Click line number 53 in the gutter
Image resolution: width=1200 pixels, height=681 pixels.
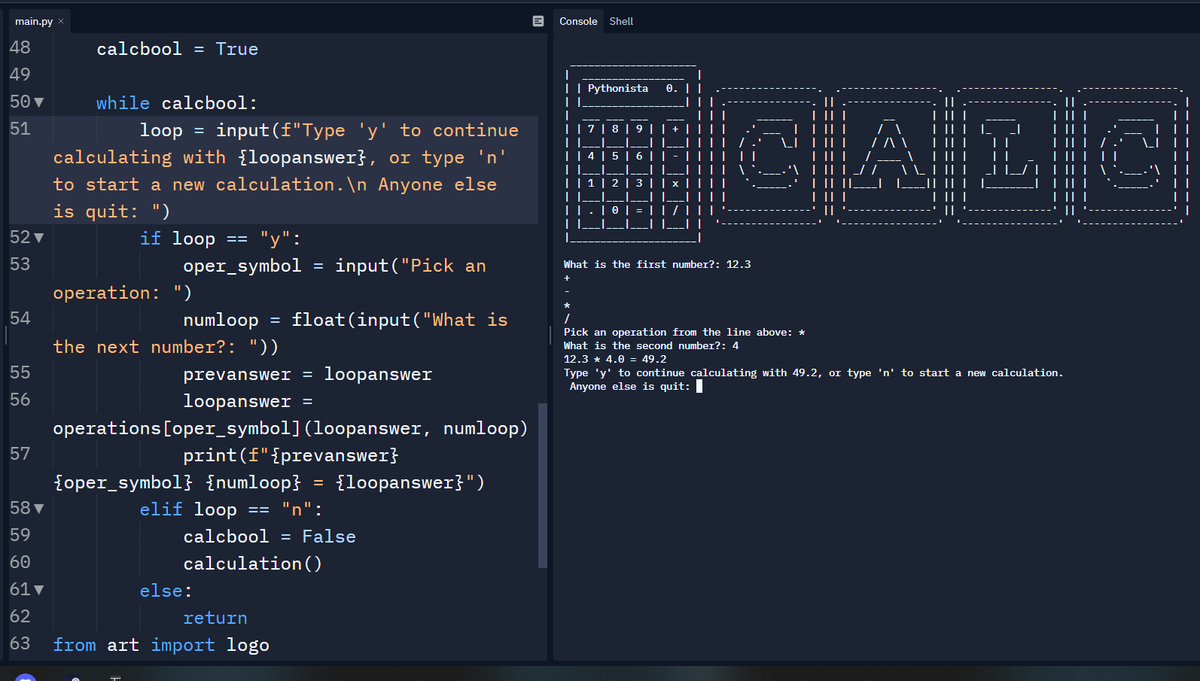20,265
